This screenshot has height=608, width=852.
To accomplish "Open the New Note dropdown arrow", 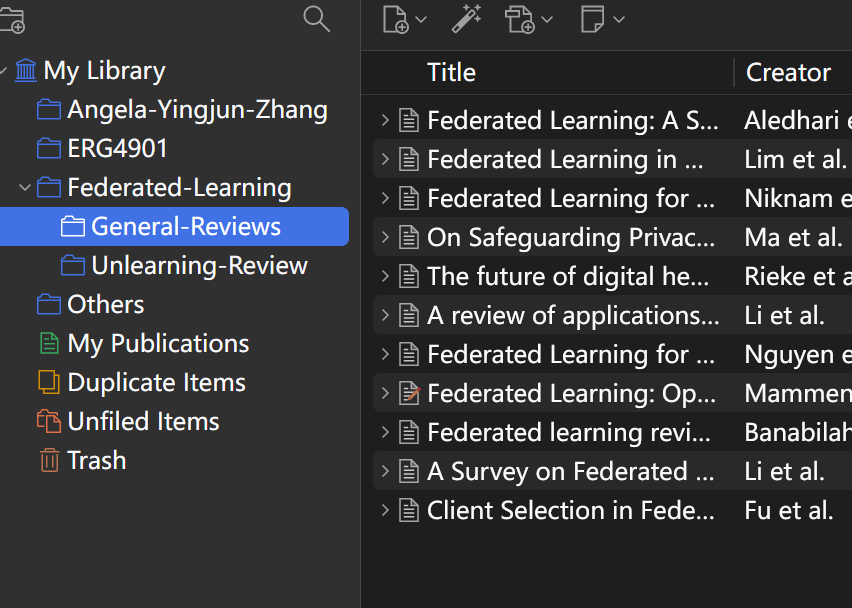I will (x=619, y=20).
